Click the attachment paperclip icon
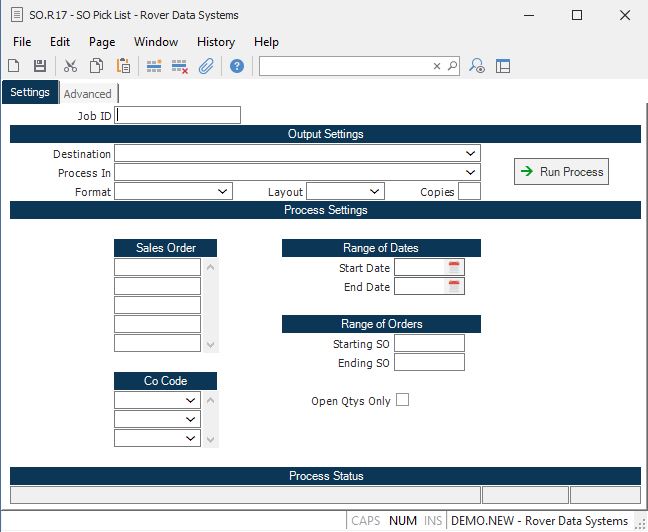648x532 pixels. pos(206,66)
